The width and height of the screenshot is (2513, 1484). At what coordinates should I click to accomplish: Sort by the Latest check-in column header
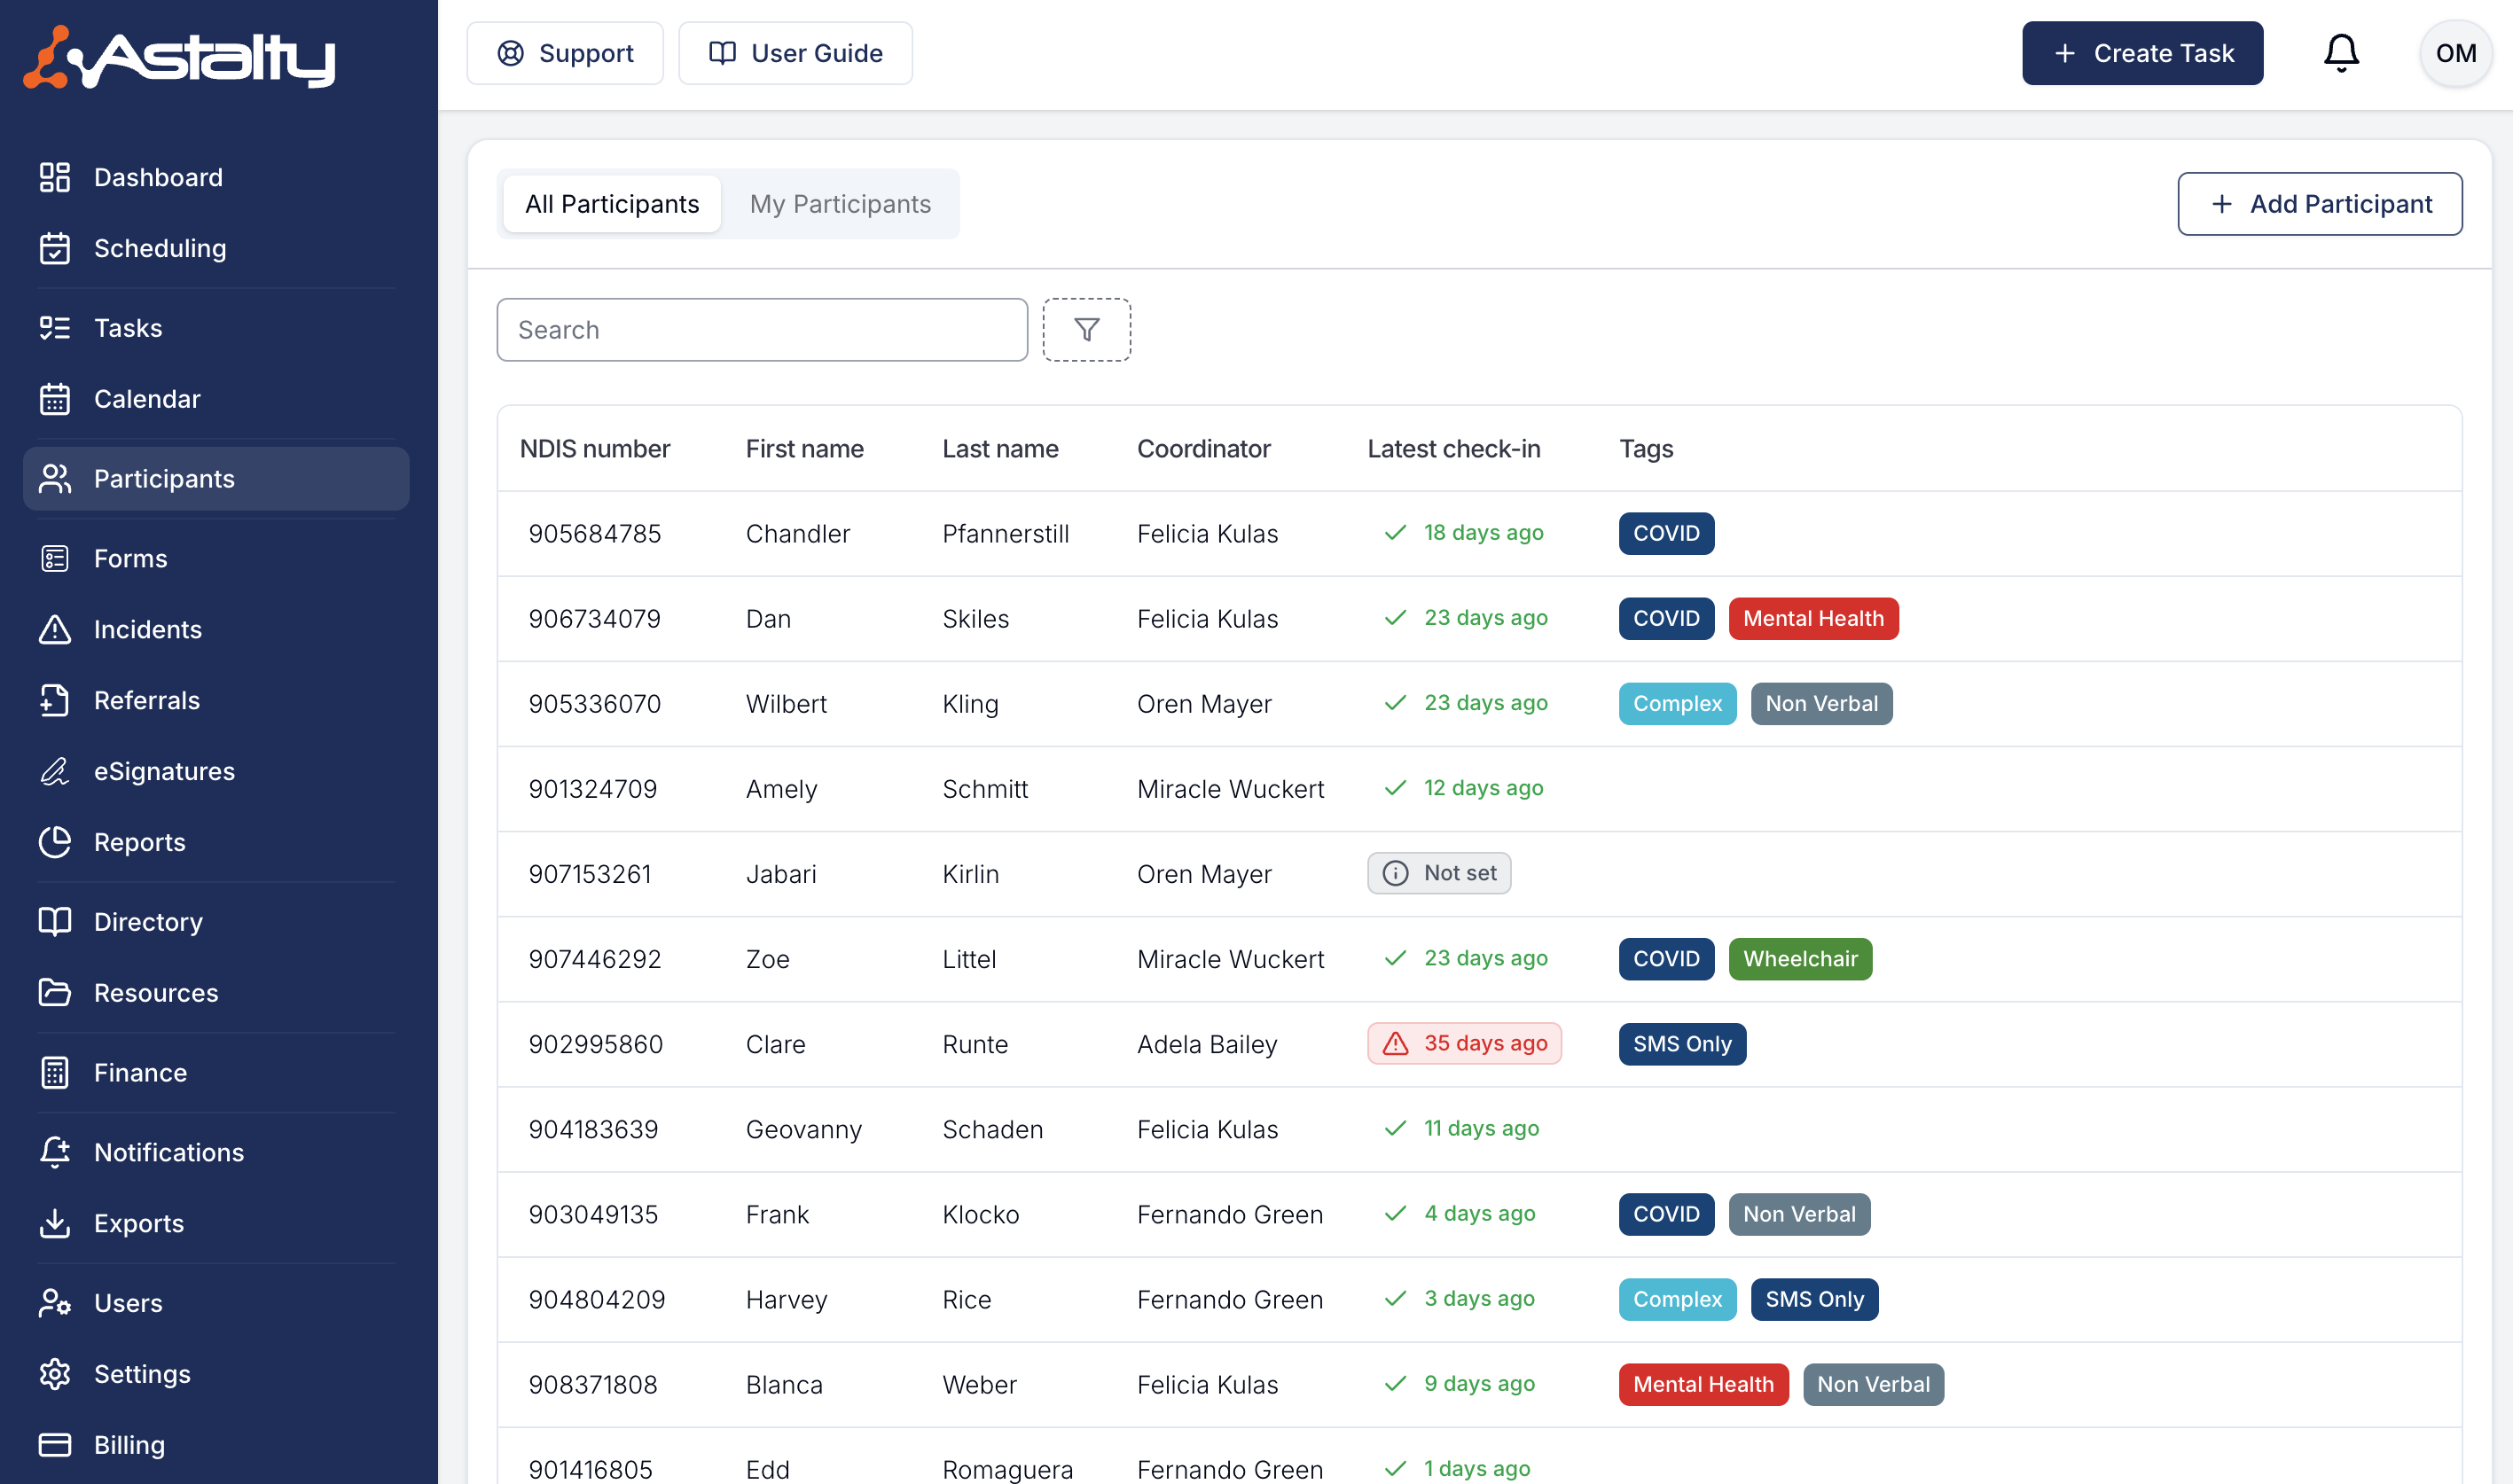(x=1453, y=449)
